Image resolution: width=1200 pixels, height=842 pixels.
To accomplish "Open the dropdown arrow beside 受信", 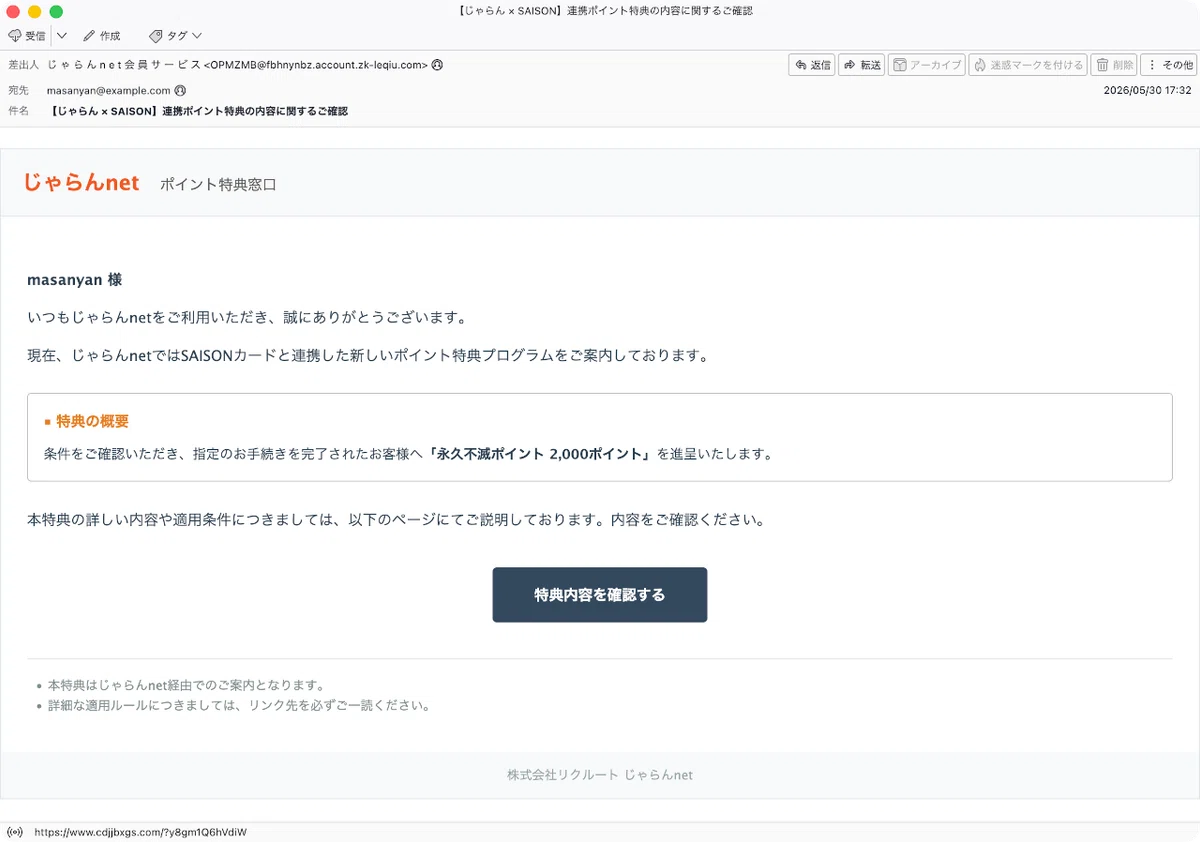I will [62, 35].
